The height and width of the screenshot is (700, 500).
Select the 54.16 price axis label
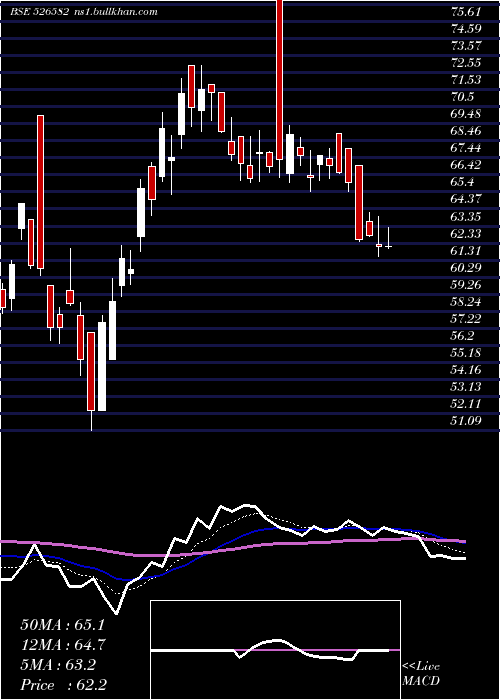point(466,370)
